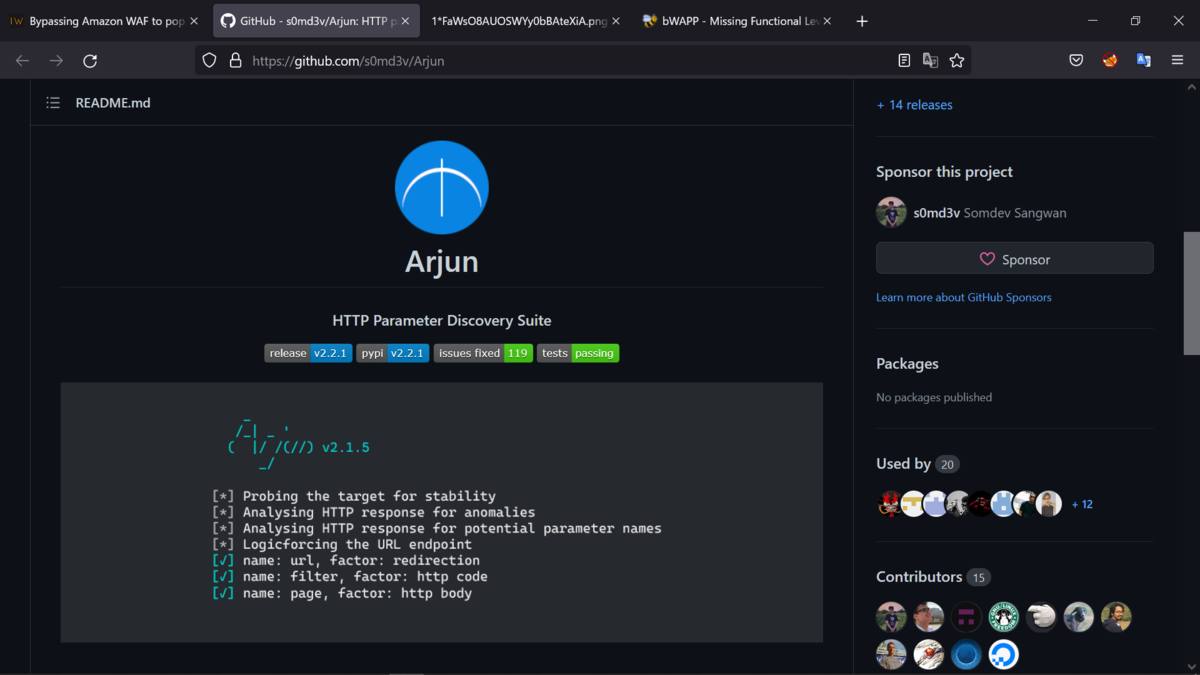Translate this page icon in address bar
1200x675 pixels.
[x=930, y=60]
